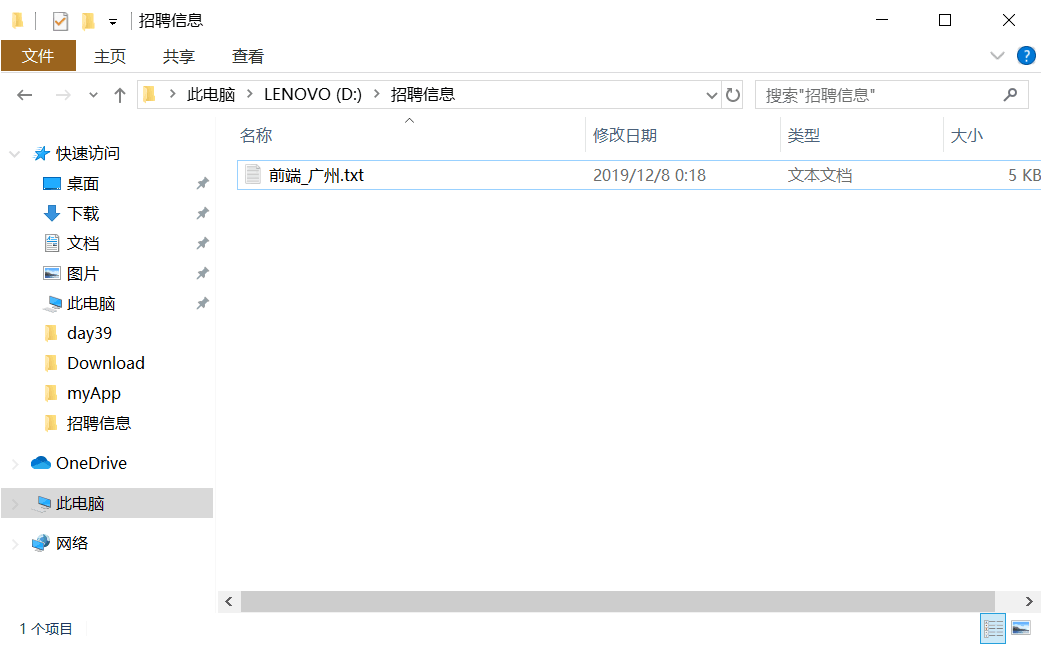This screenshot has width=1042, height=645.
Task: Open 桌面 in quick access
Action: pyautogui.click(x=82, y=183)
